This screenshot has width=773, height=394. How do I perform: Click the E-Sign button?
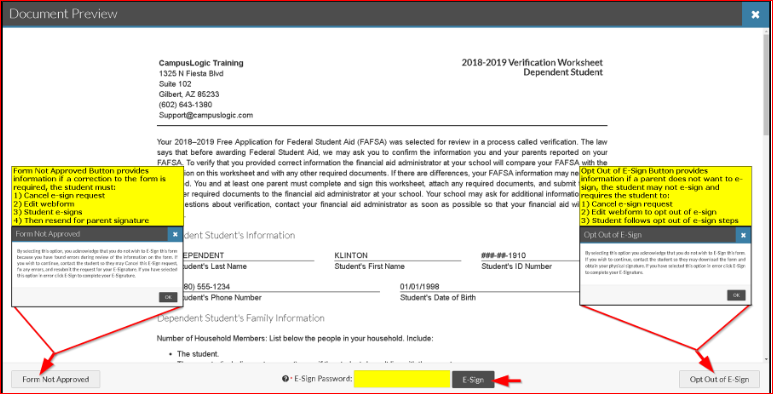click(473, 379)
